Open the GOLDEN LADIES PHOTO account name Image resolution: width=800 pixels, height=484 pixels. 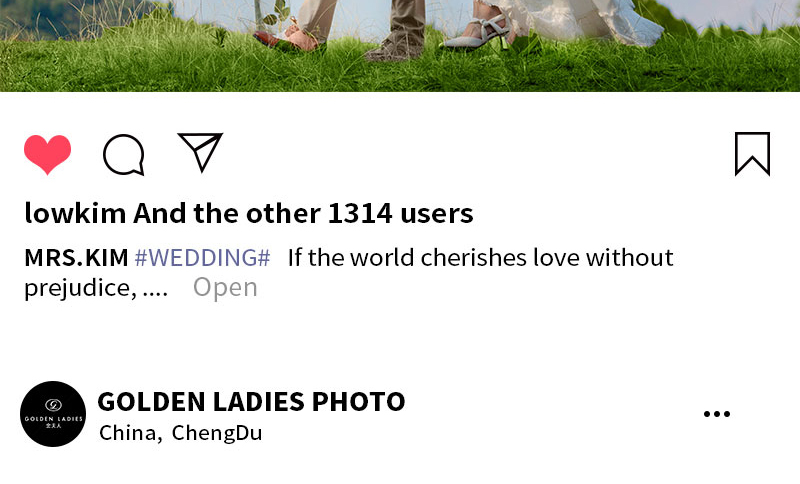[251, 401]
